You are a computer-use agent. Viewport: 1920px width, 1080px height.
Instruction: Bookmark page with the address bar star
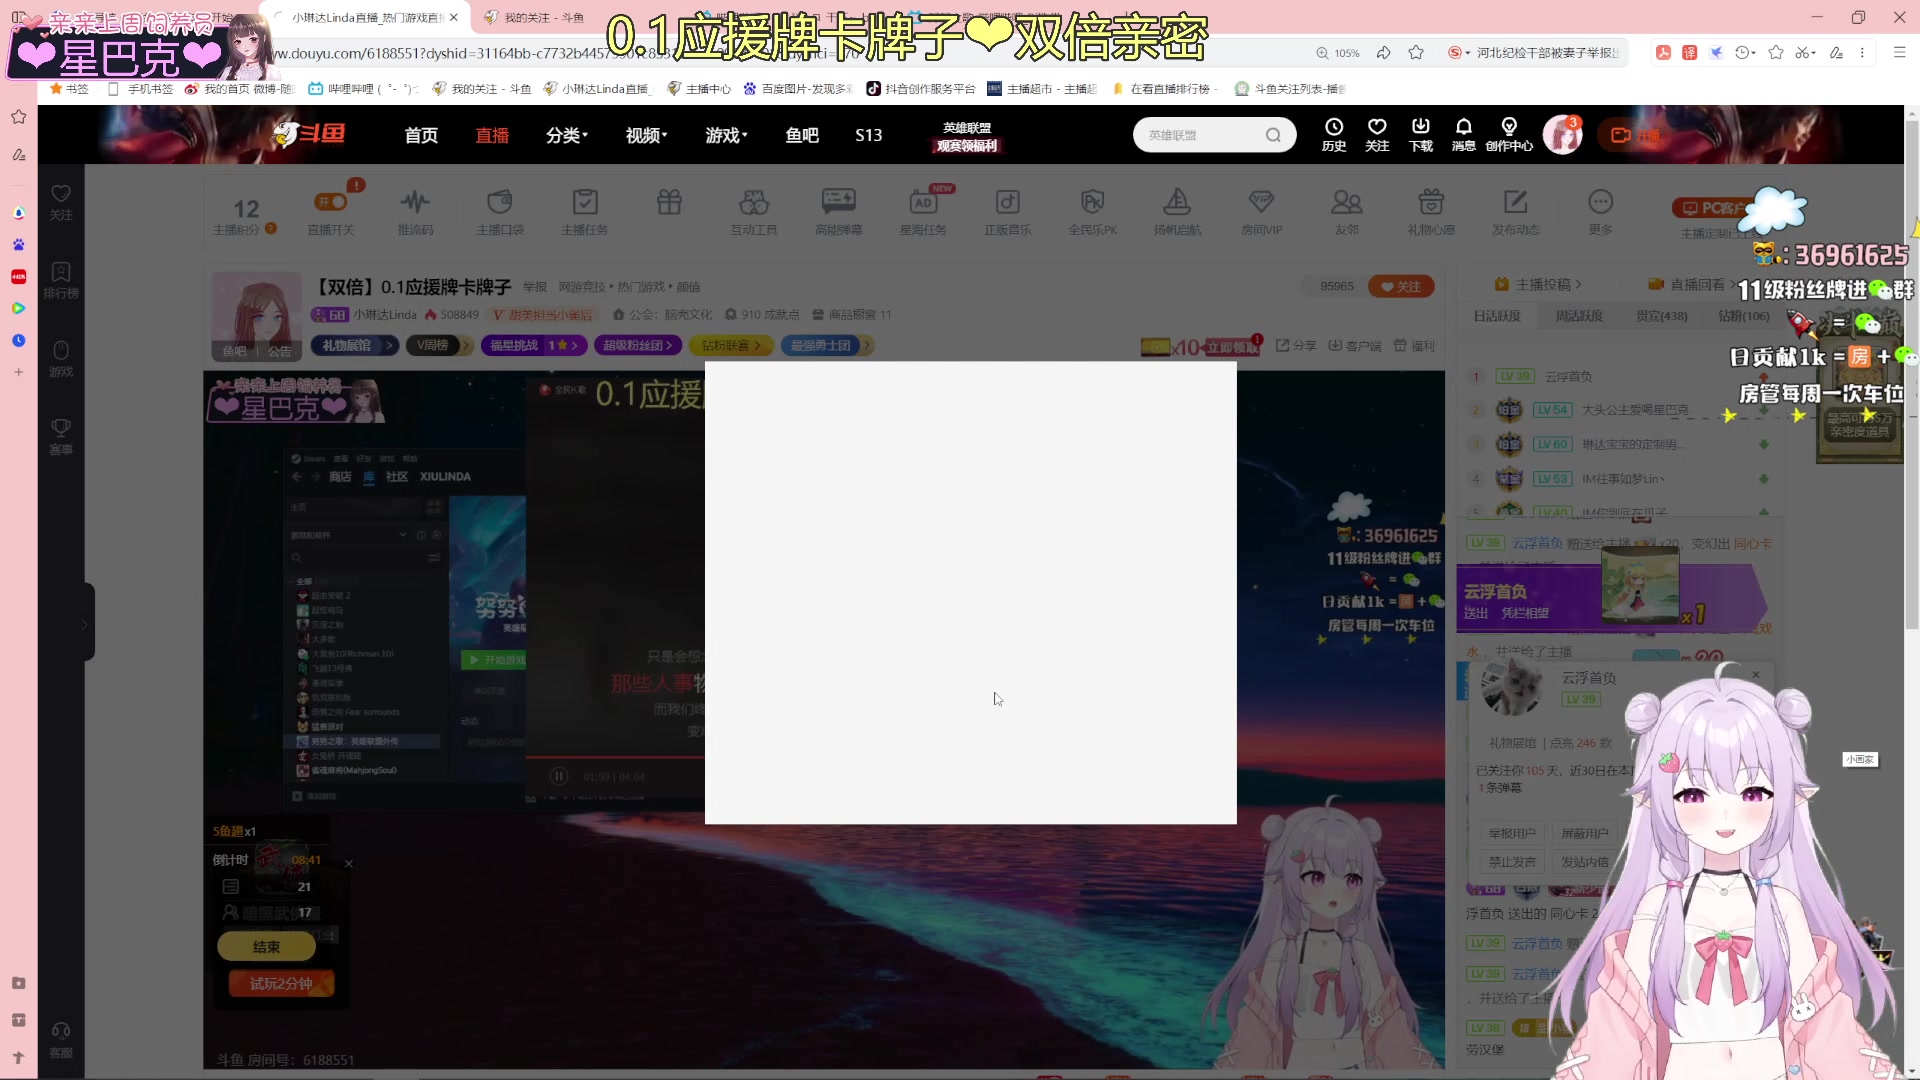[1416, 53]
